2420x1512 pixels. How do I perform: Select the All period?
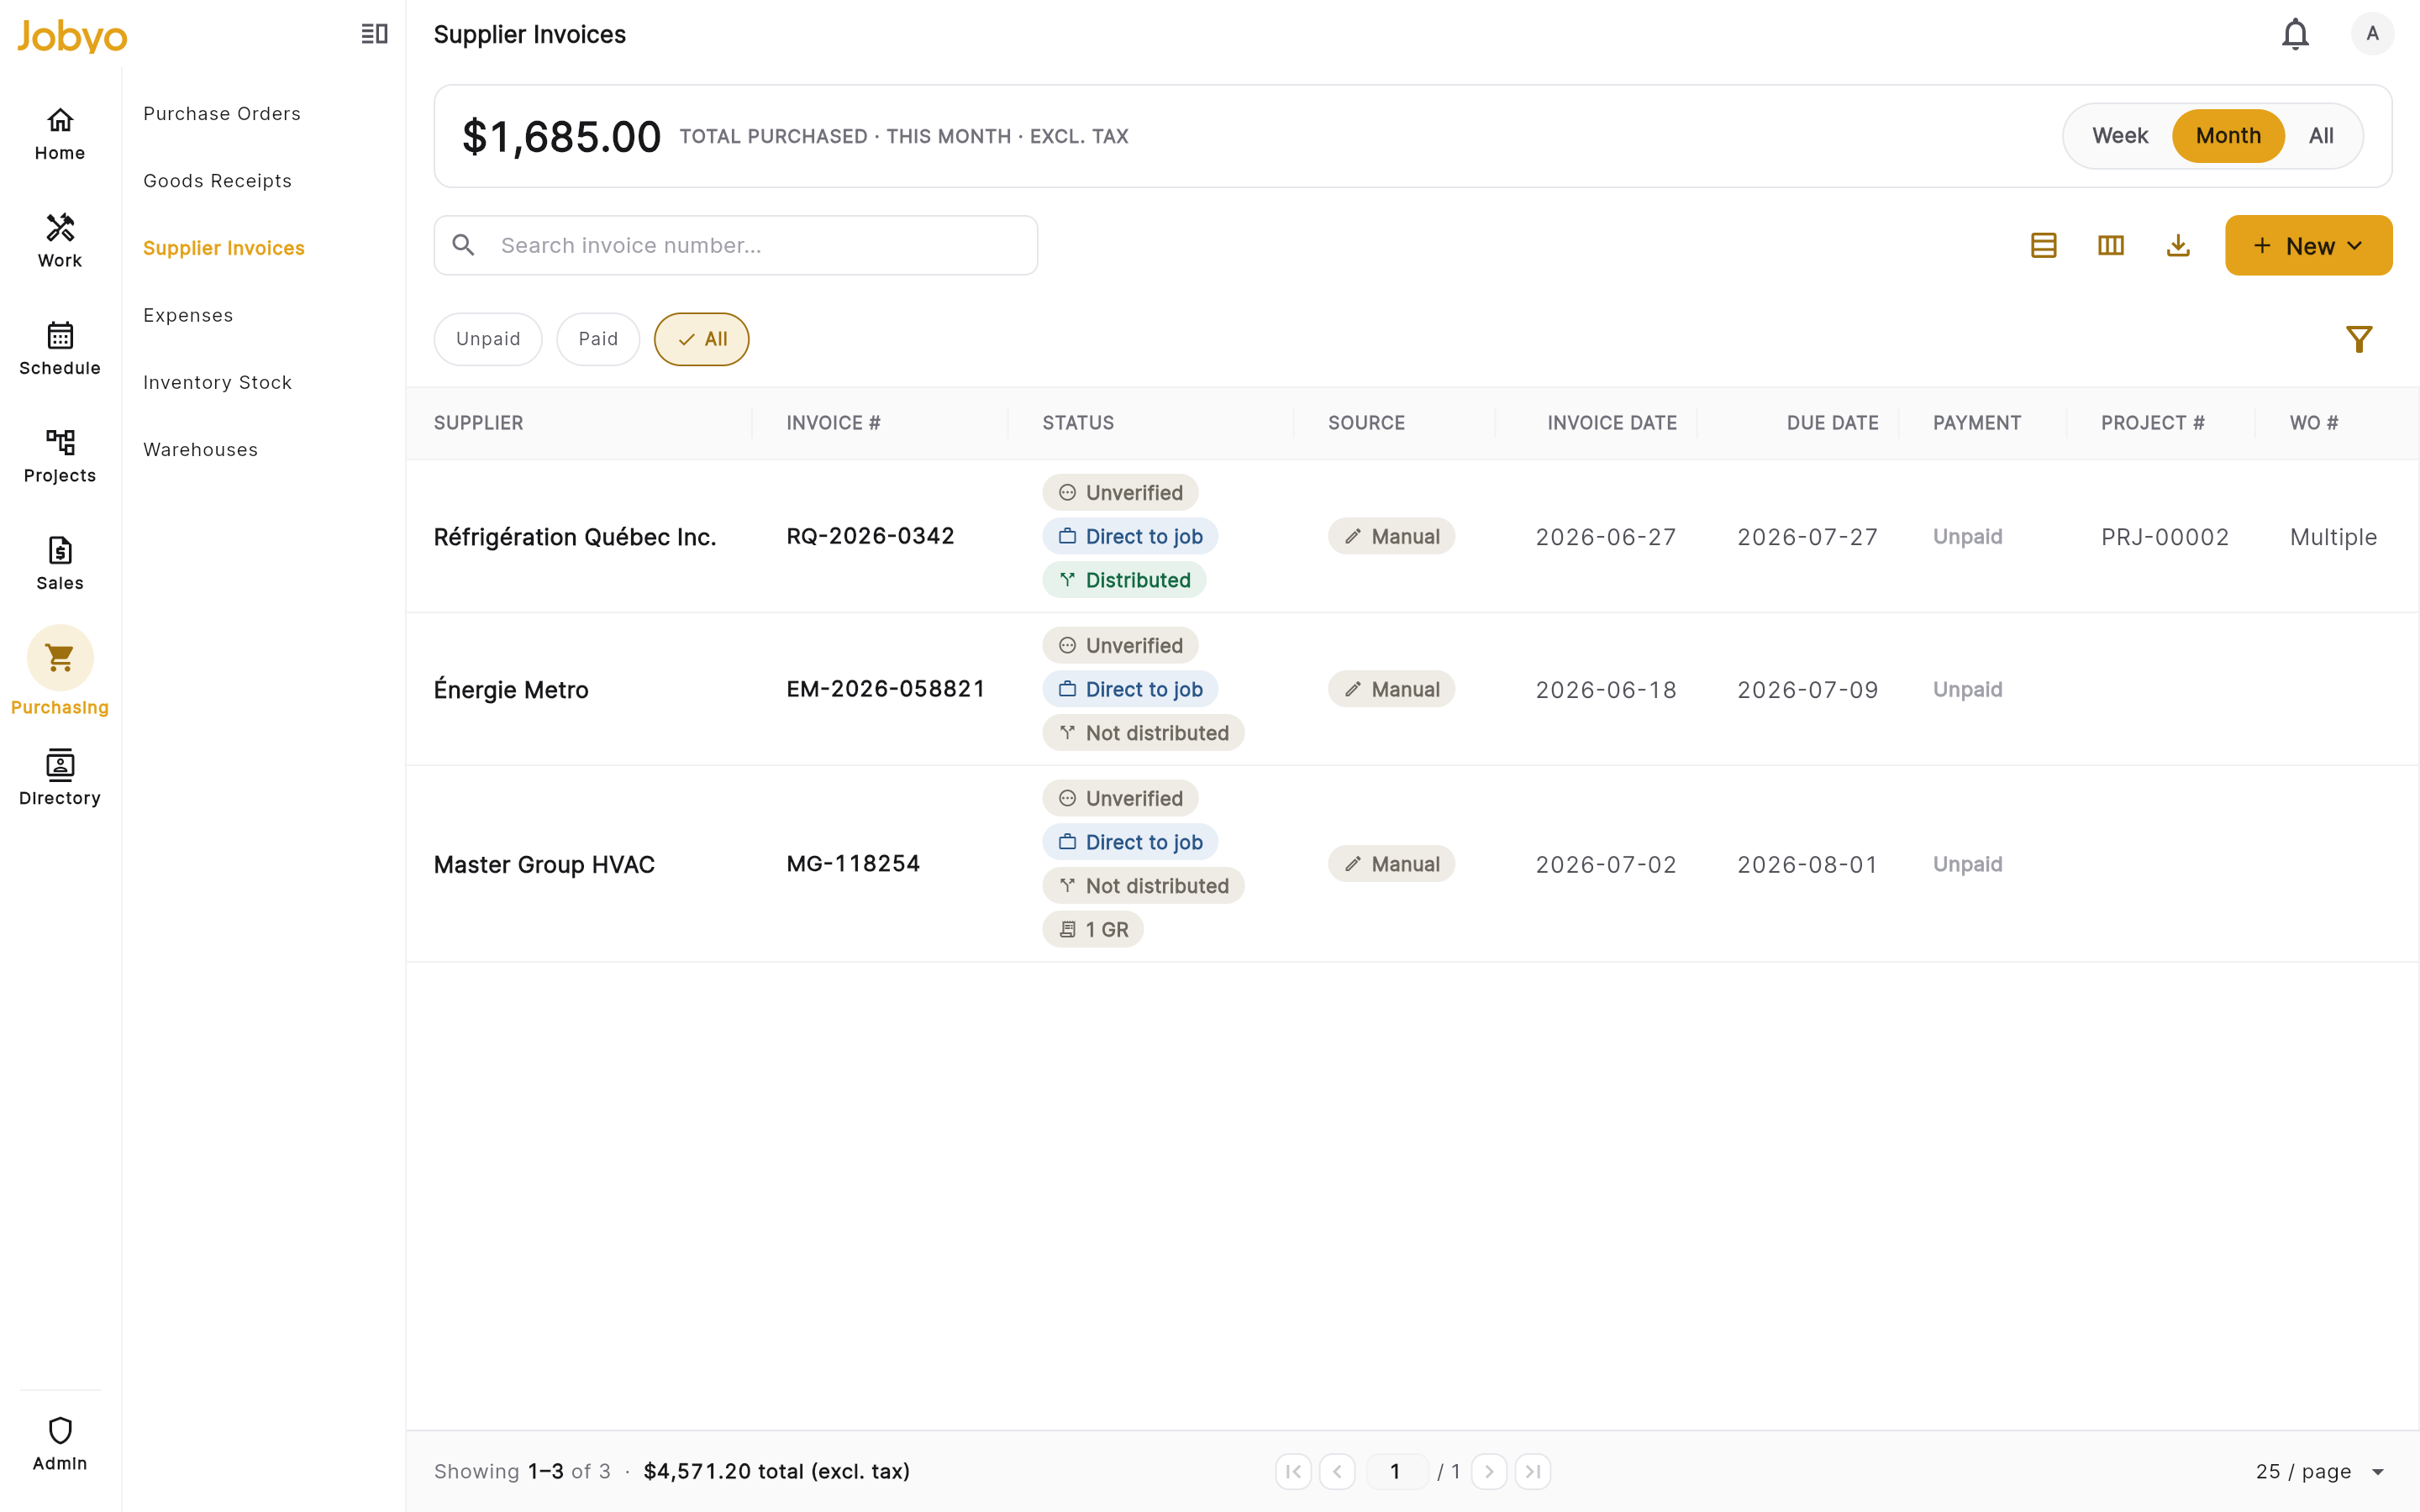tap(2321, 136)
